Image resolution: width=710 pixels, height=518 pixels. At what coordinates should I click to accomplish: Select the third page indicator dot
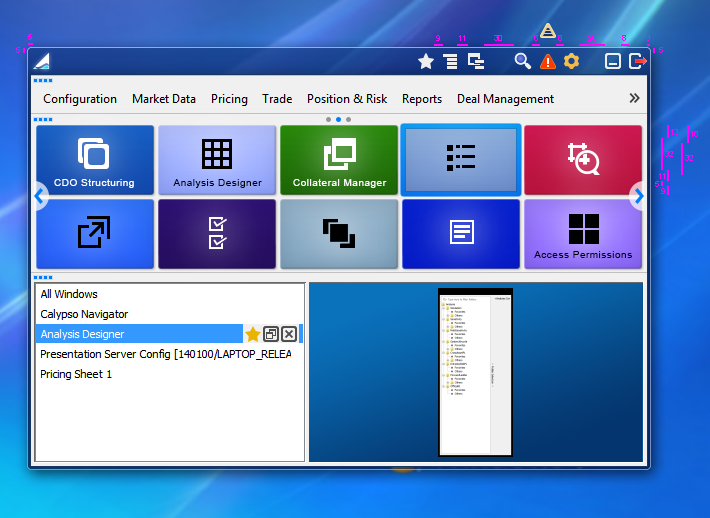[x=348, y=119]
